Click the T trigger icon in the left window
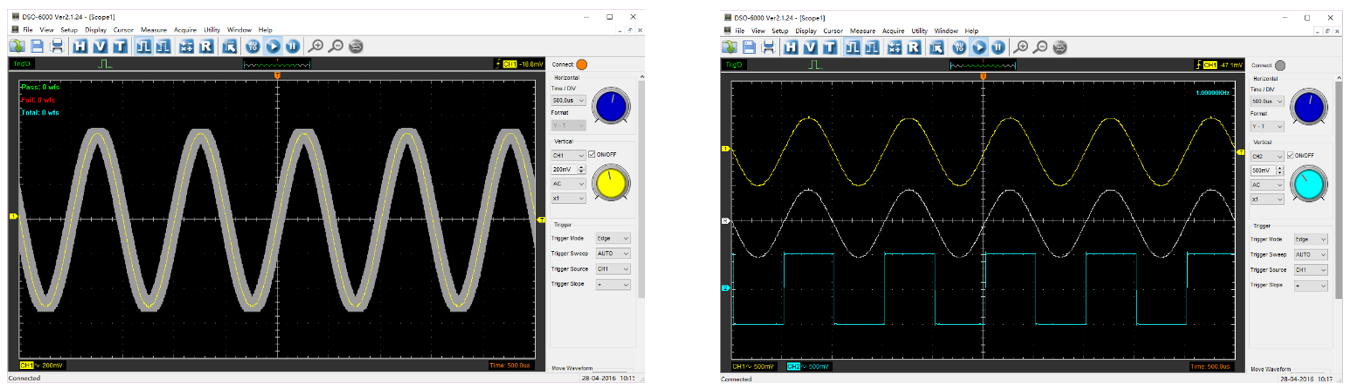 pos(120,46)
